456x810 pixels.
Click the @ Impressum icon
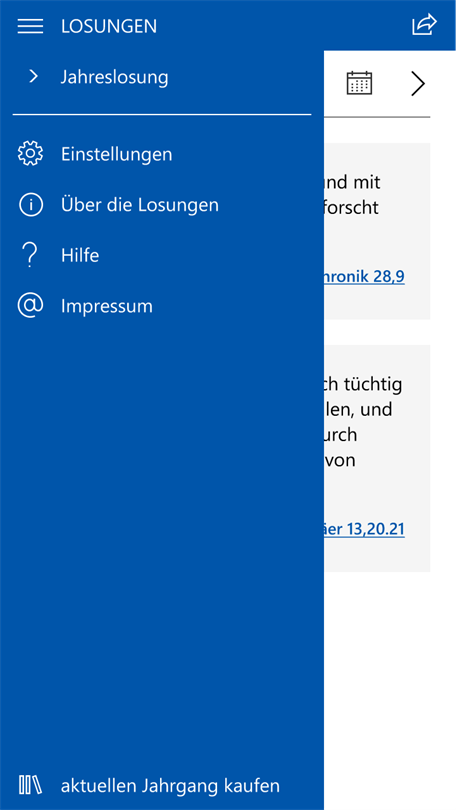(x=30, y=306)
